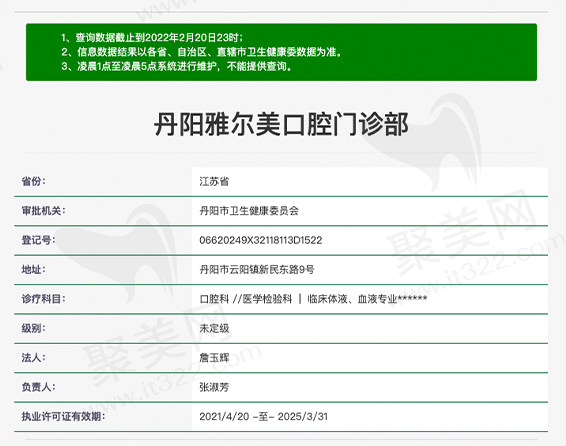Click the notice line 查询数据截止到2022年2月20日23时
566x446 pixels.
point(152,38)
